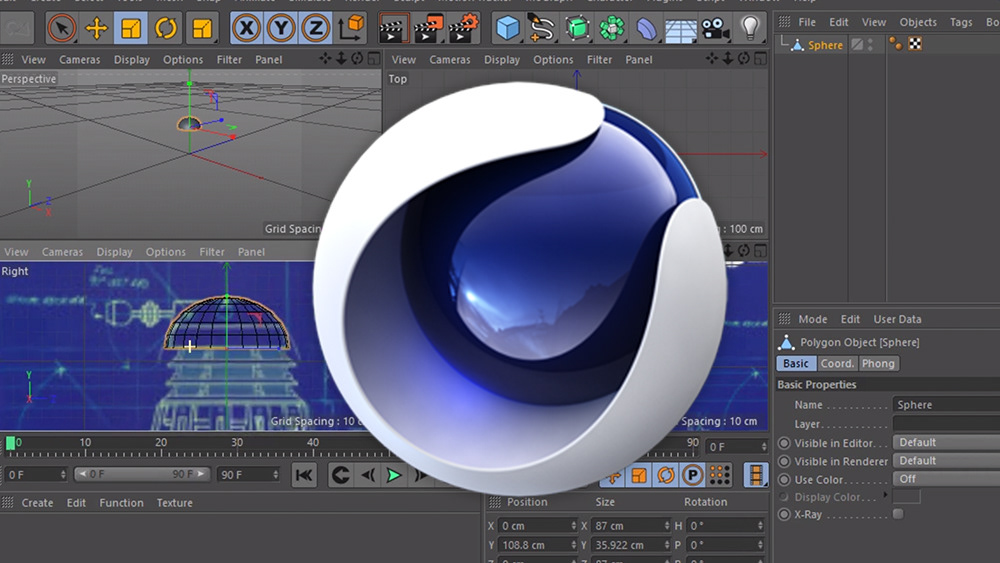Play animation forward
The image size is (1000, 563).
394,475
